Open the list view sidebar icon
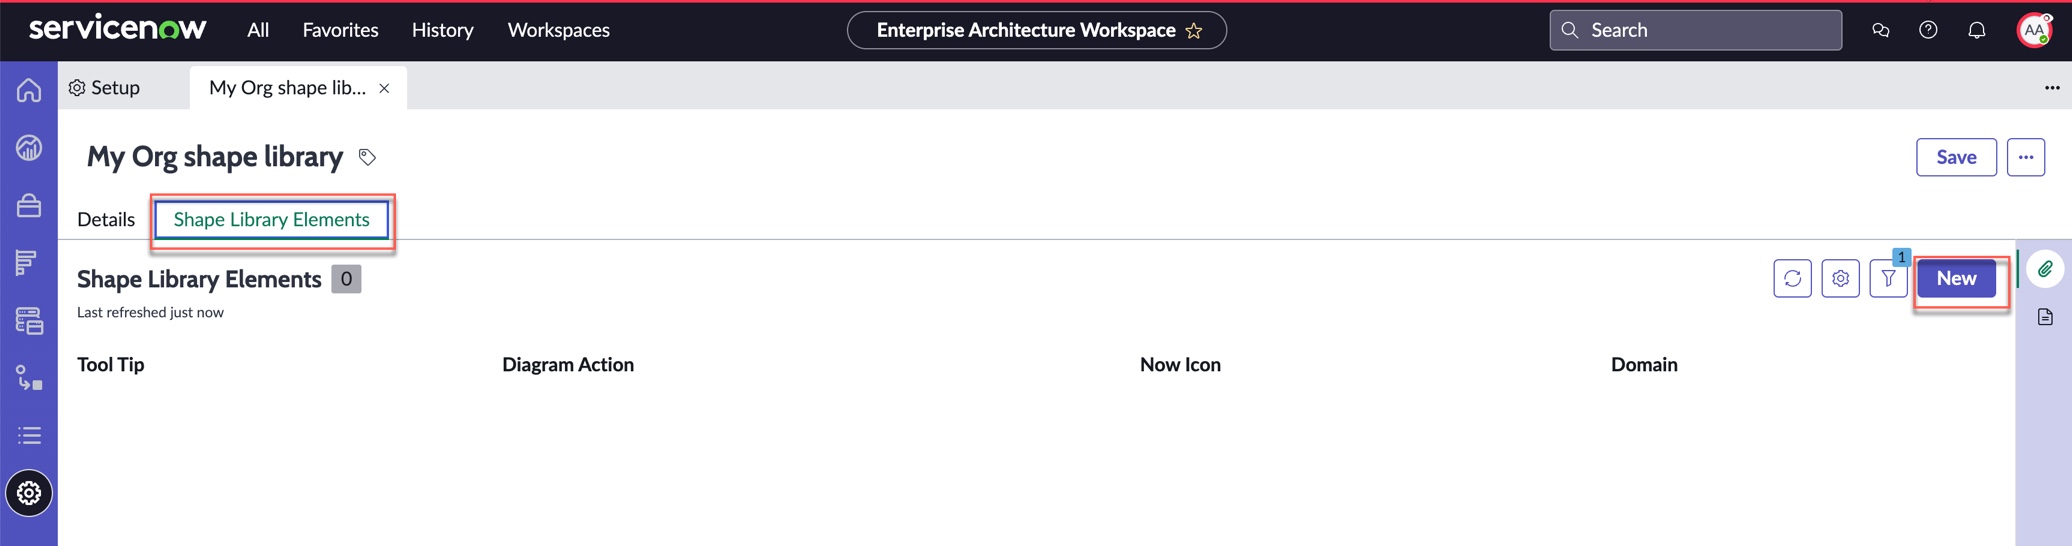This screenshot has width=2072, height=546. click(29, 435)
